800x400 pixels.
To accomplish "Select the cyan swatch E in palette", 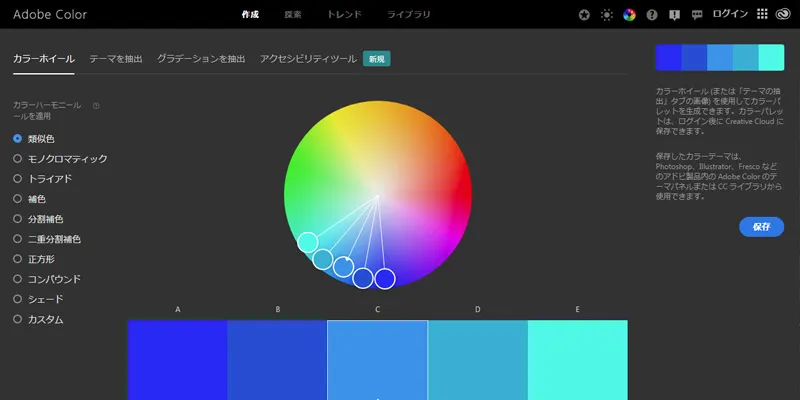I will pos(577,360).
